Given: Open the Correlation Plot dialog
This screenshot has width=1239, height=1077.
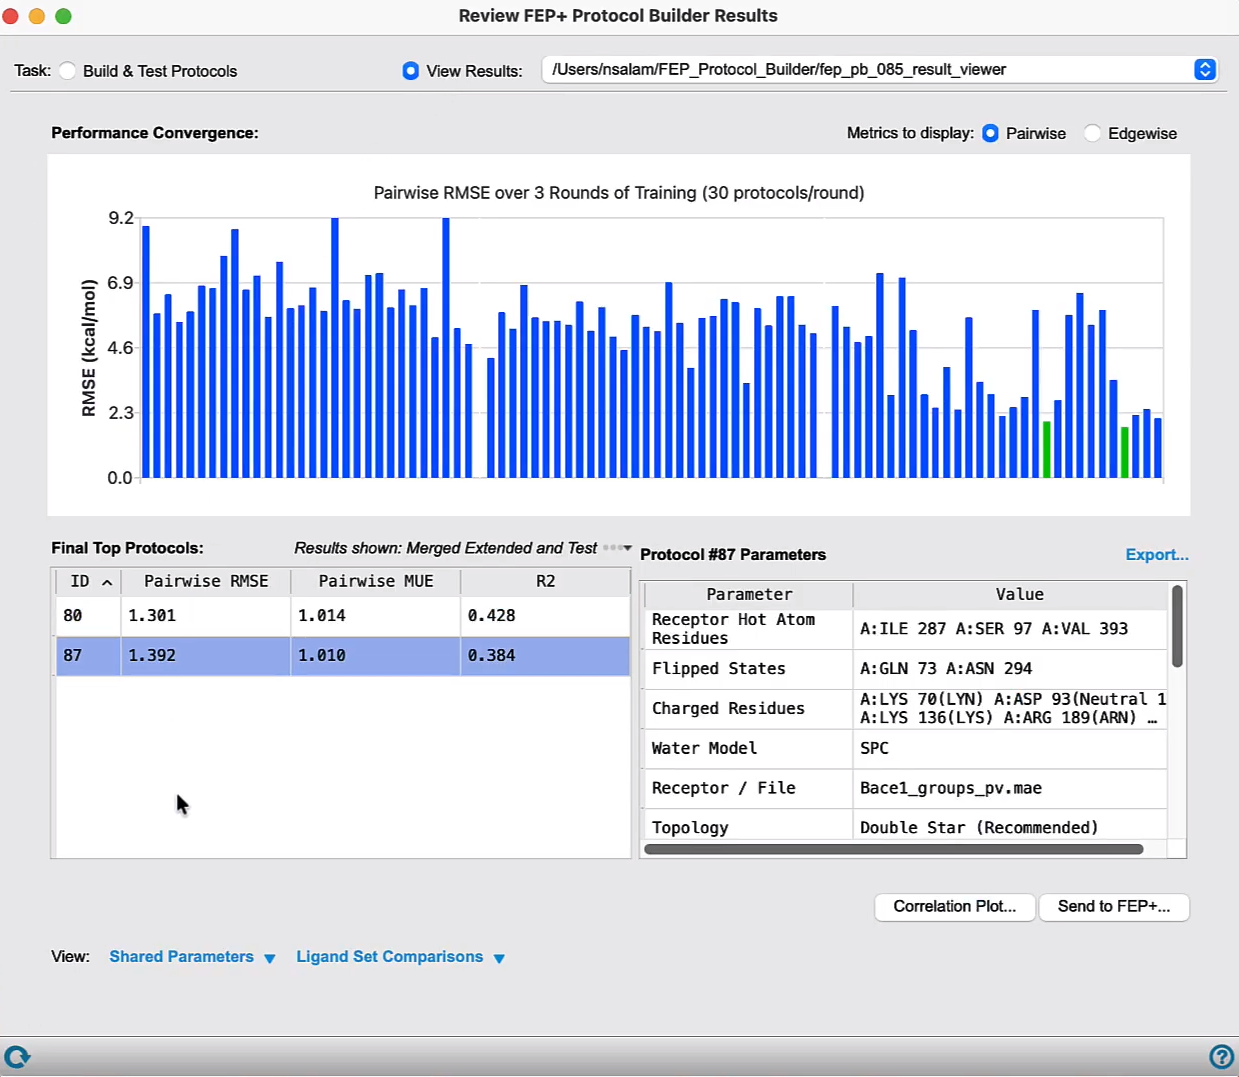Looking at the screenshot, I should coord(955,907).
